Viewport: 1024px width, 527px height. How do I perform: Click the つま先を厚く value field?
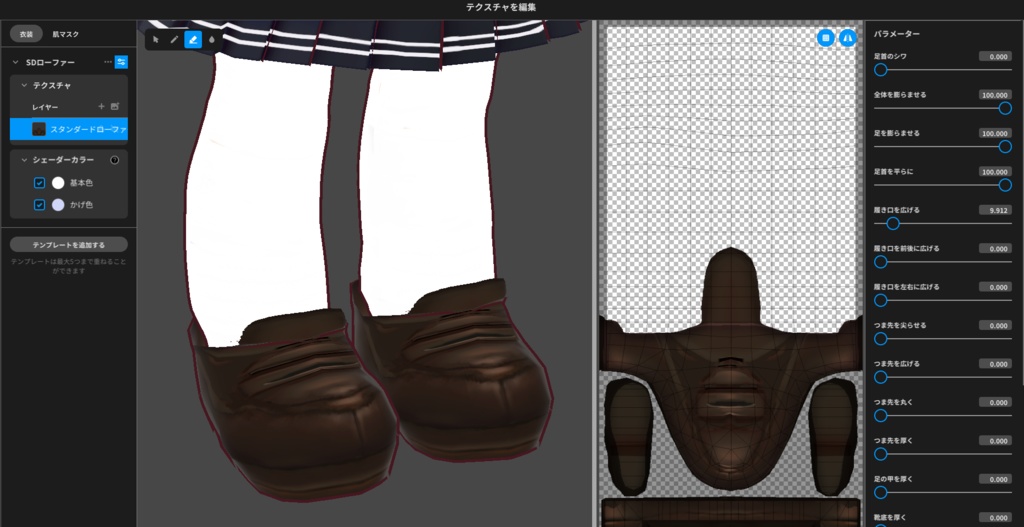(x=995, y=441)
